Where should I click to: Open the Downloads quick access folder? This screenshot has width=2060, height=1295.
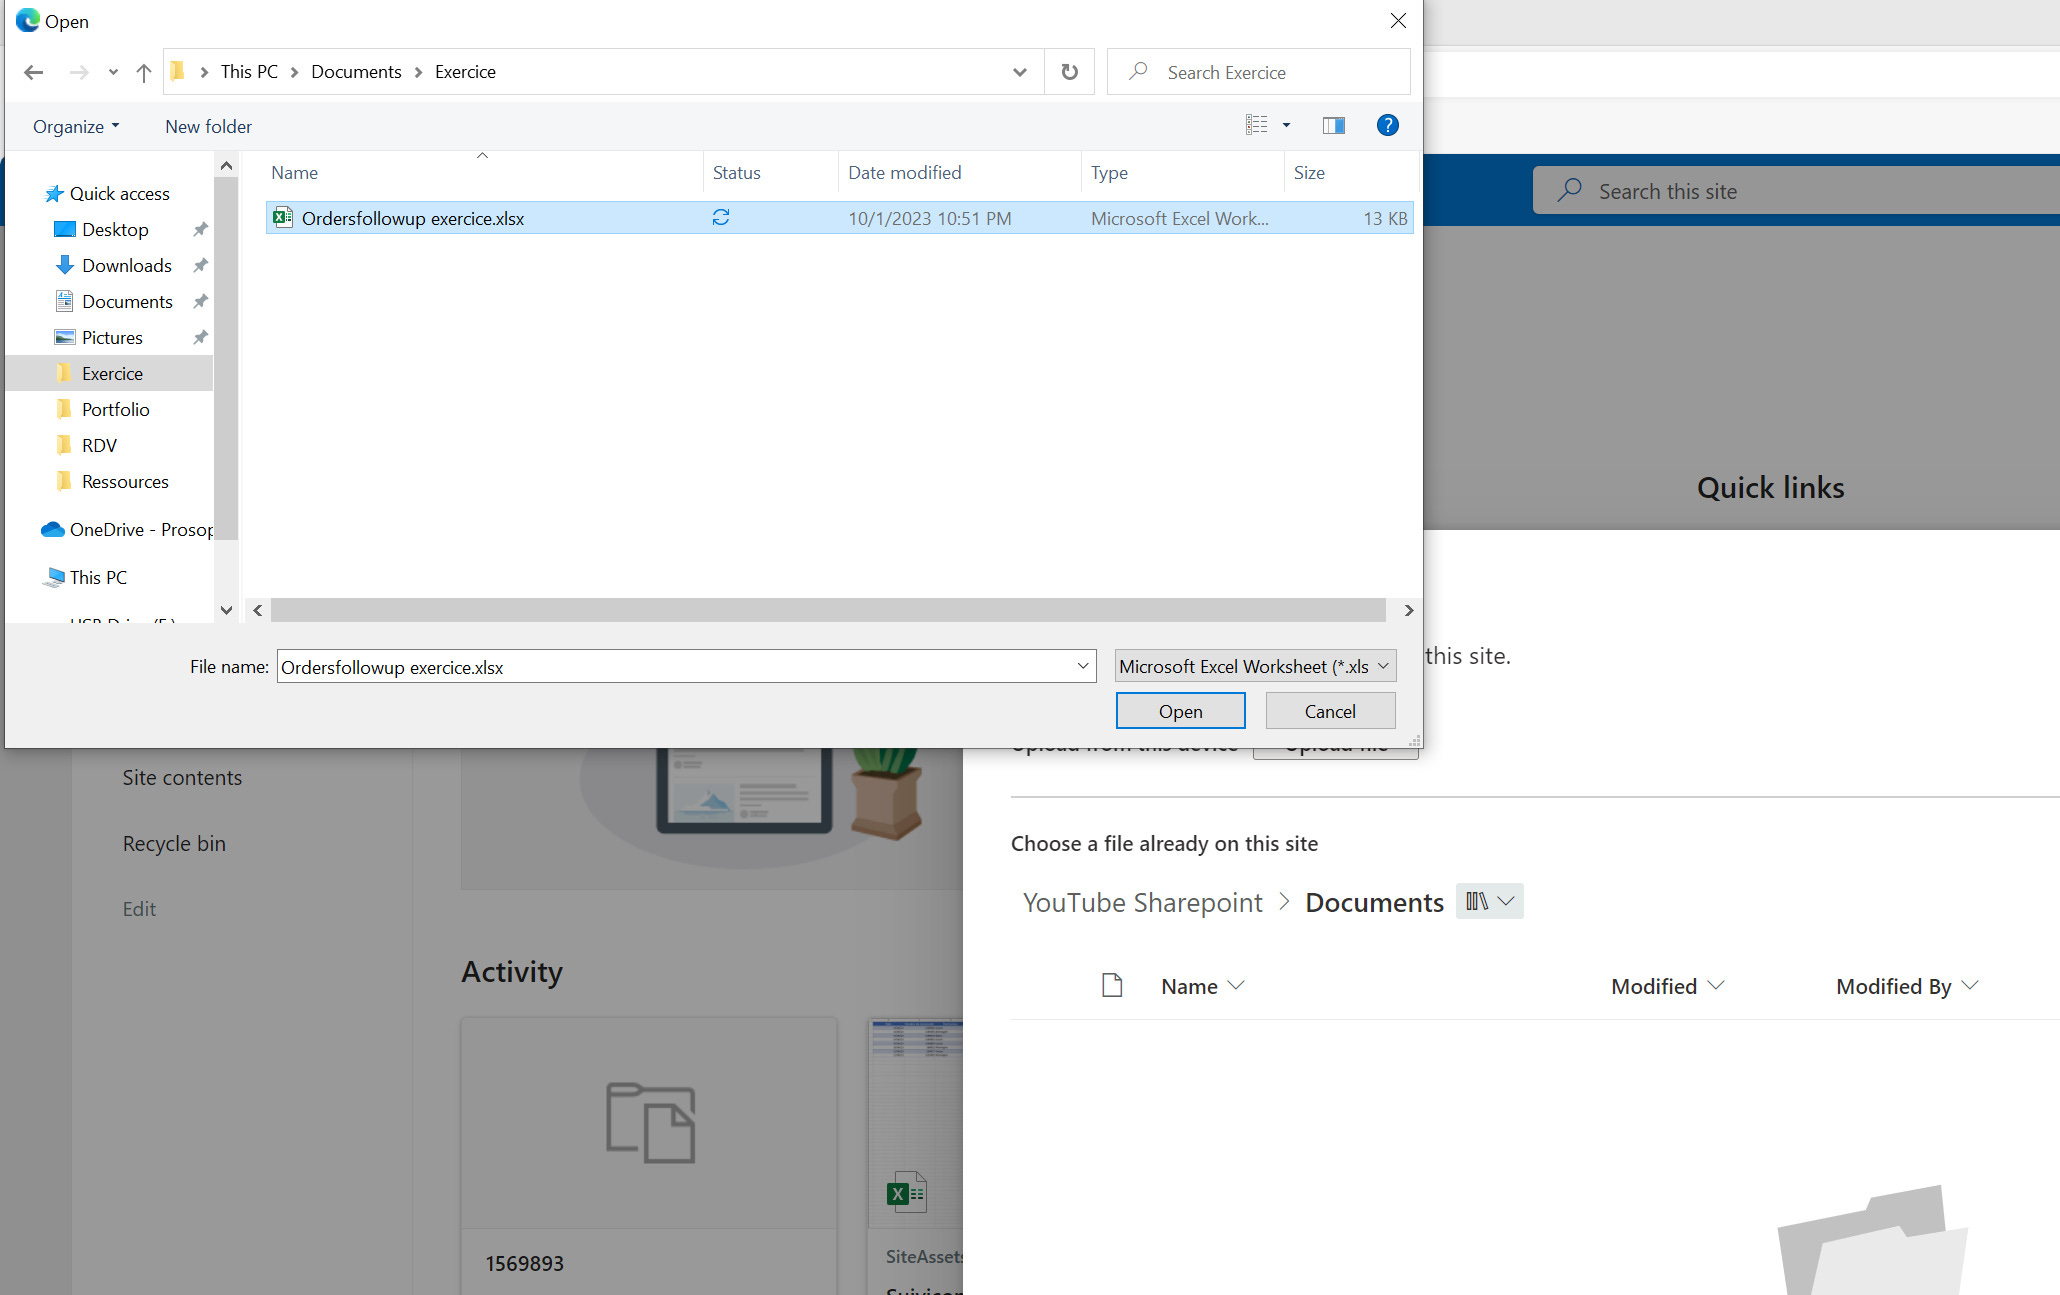[x=126, y=265]
